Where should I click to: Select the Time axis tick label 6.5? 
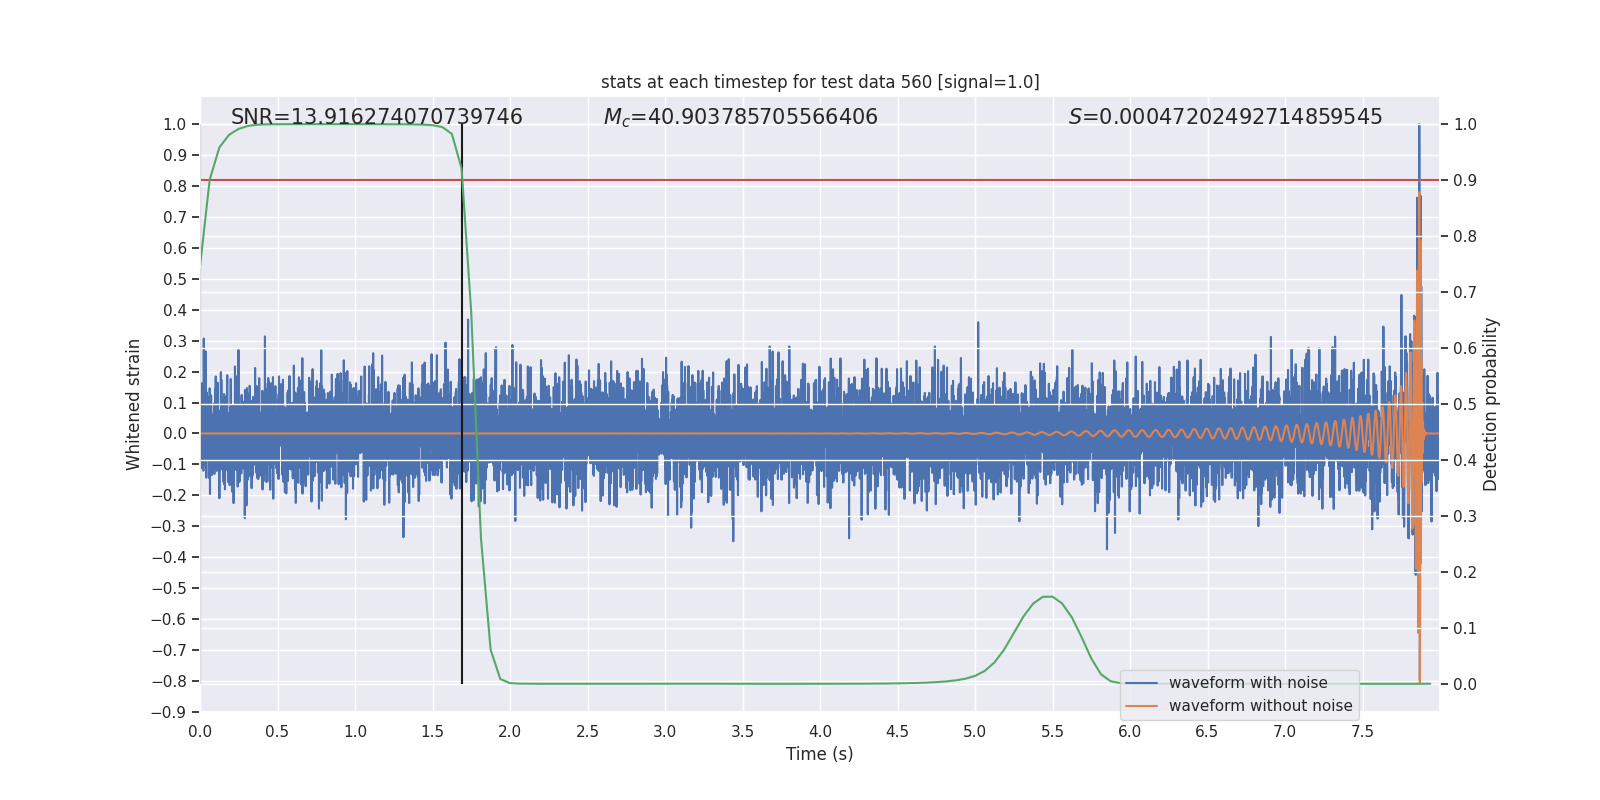(x=1207, y=731)
